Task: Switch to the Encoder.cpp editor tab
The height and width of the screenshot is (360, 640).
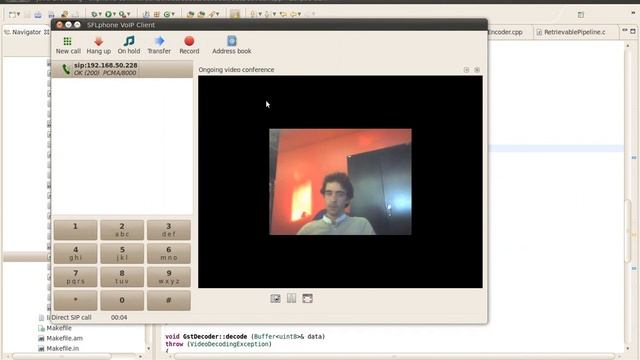Action: pyautogui.click(x=506, y=32)
